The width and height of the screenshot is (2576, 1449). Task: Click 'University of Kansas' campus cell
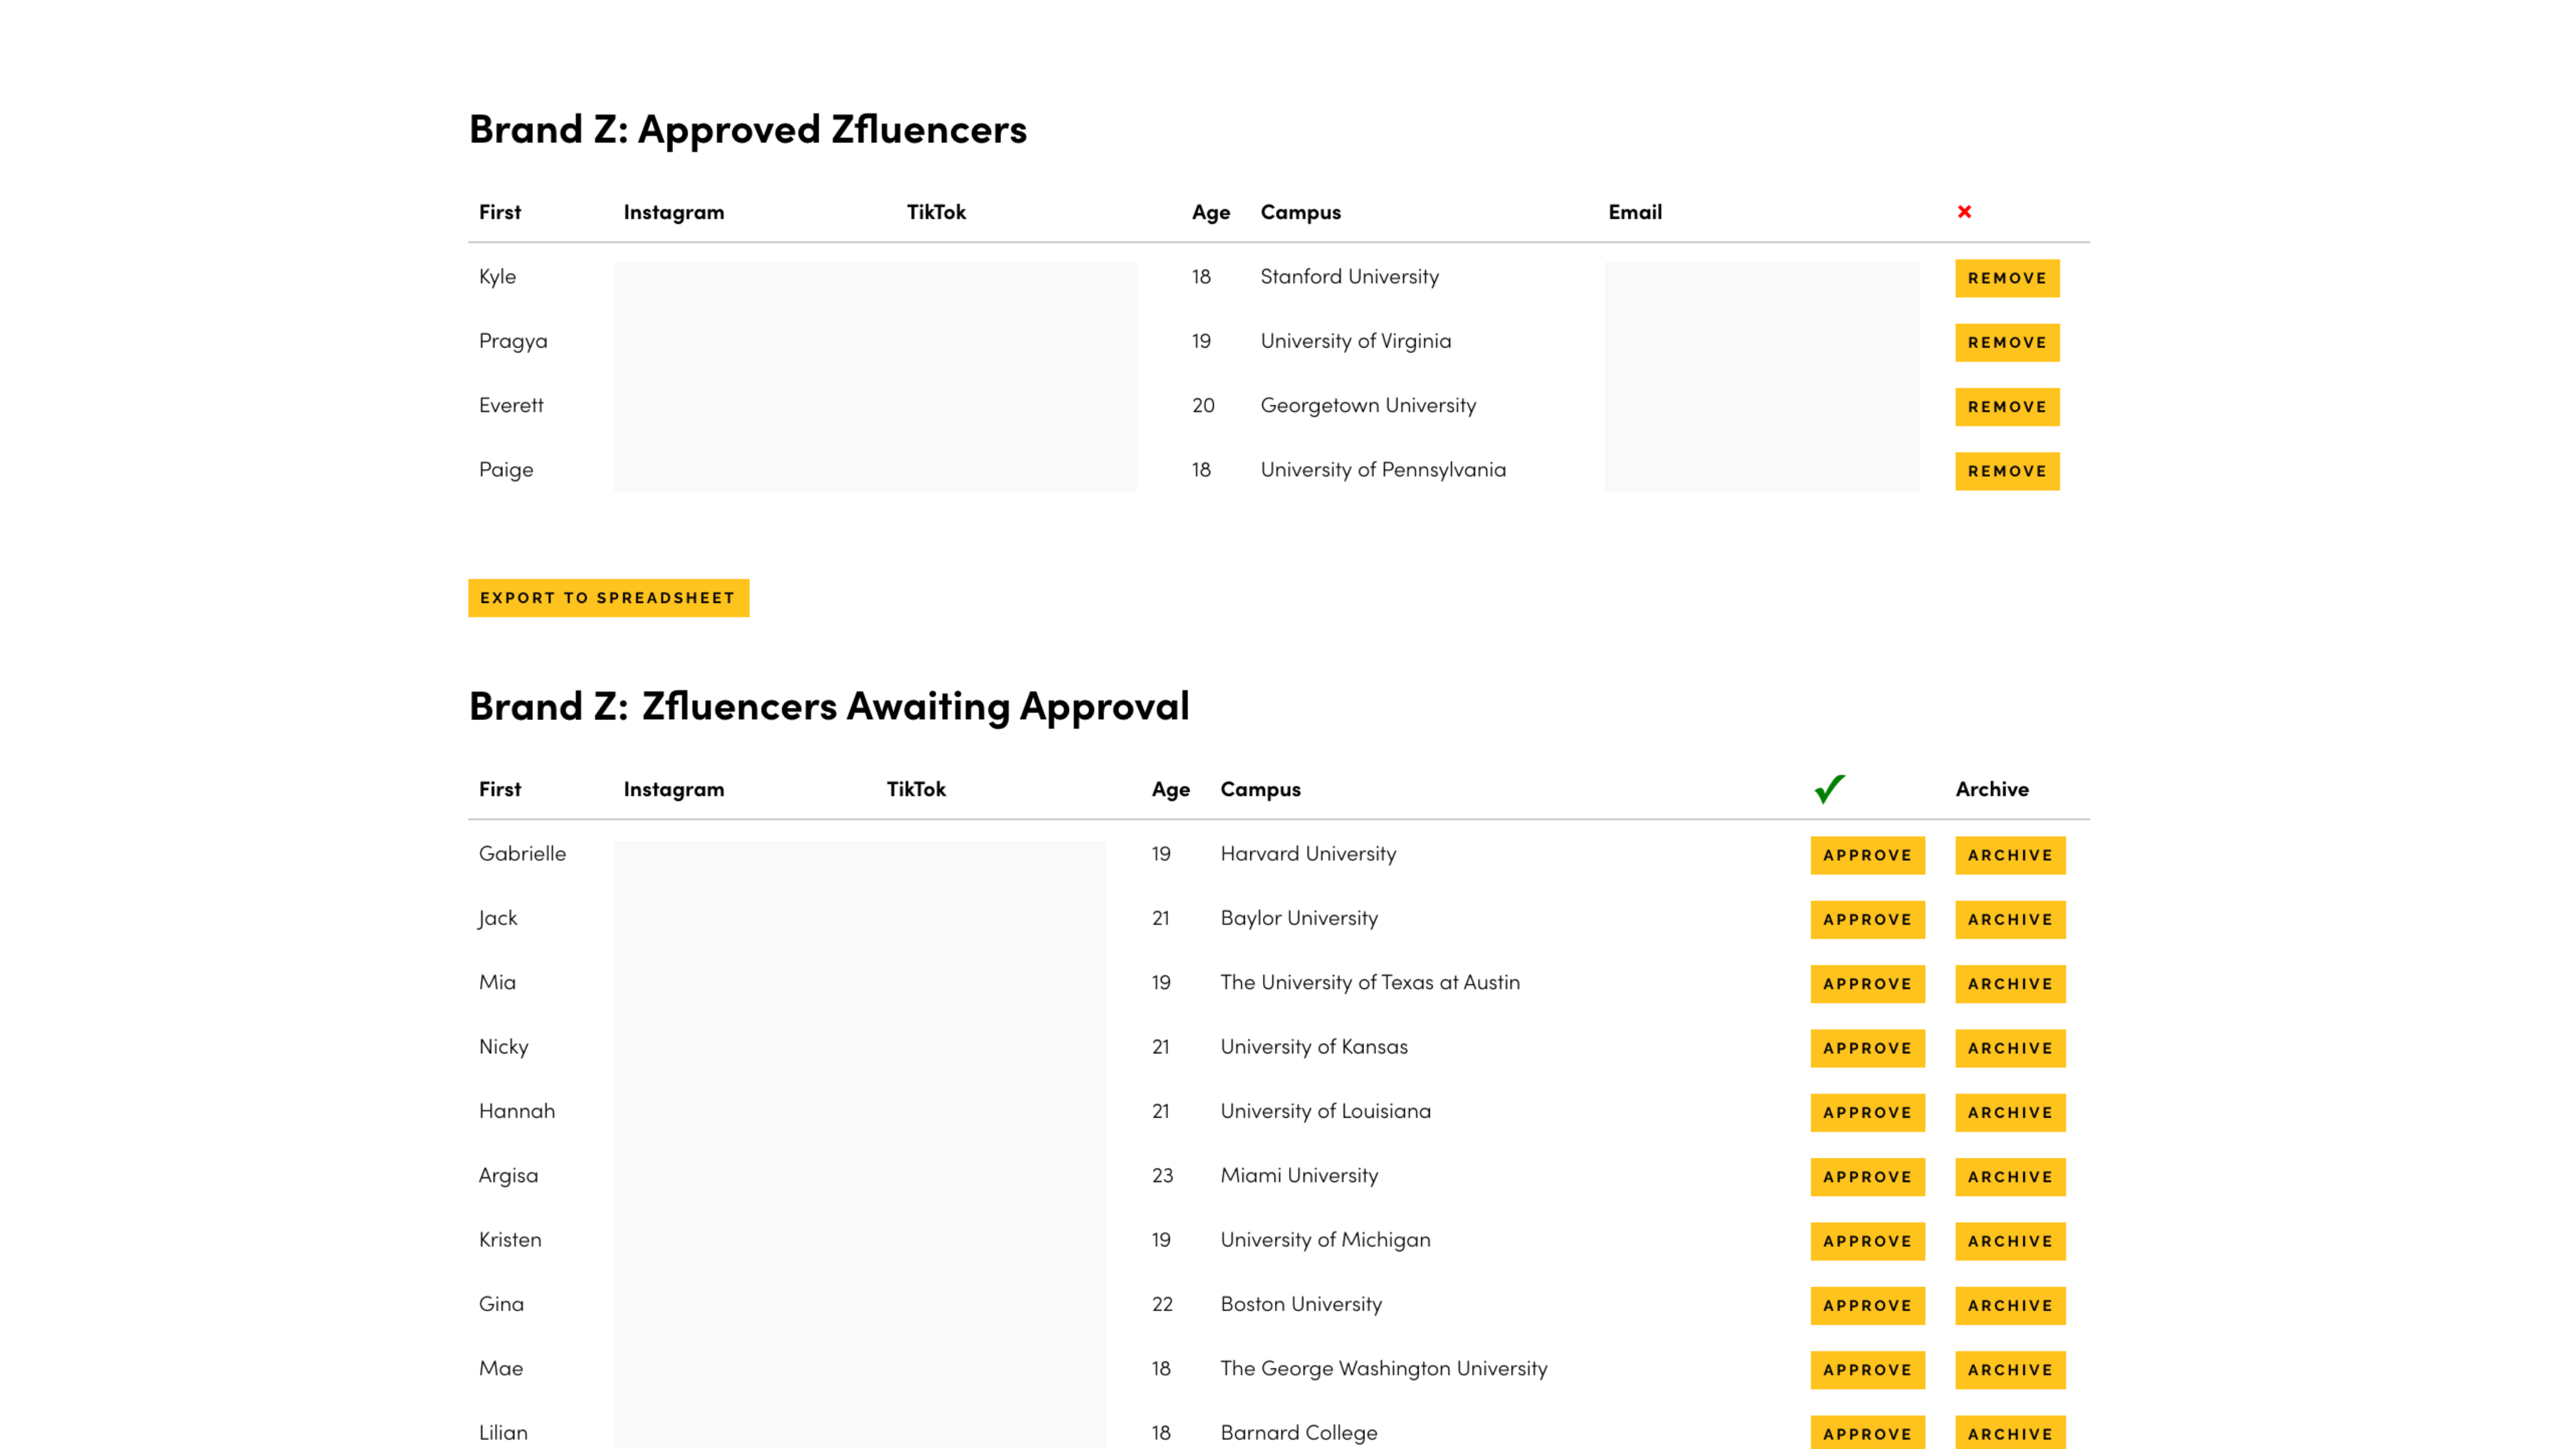(x=1314, y=1047)
